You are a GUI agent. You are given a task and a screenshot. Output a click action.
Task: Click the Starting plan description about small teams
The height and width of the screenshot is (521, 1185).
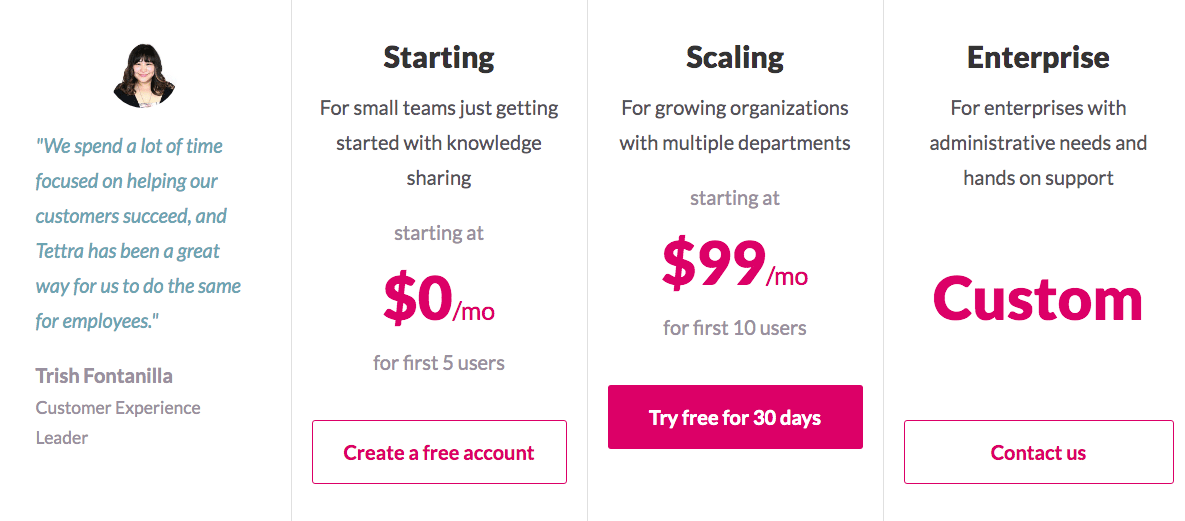click(x=439, y=143)
